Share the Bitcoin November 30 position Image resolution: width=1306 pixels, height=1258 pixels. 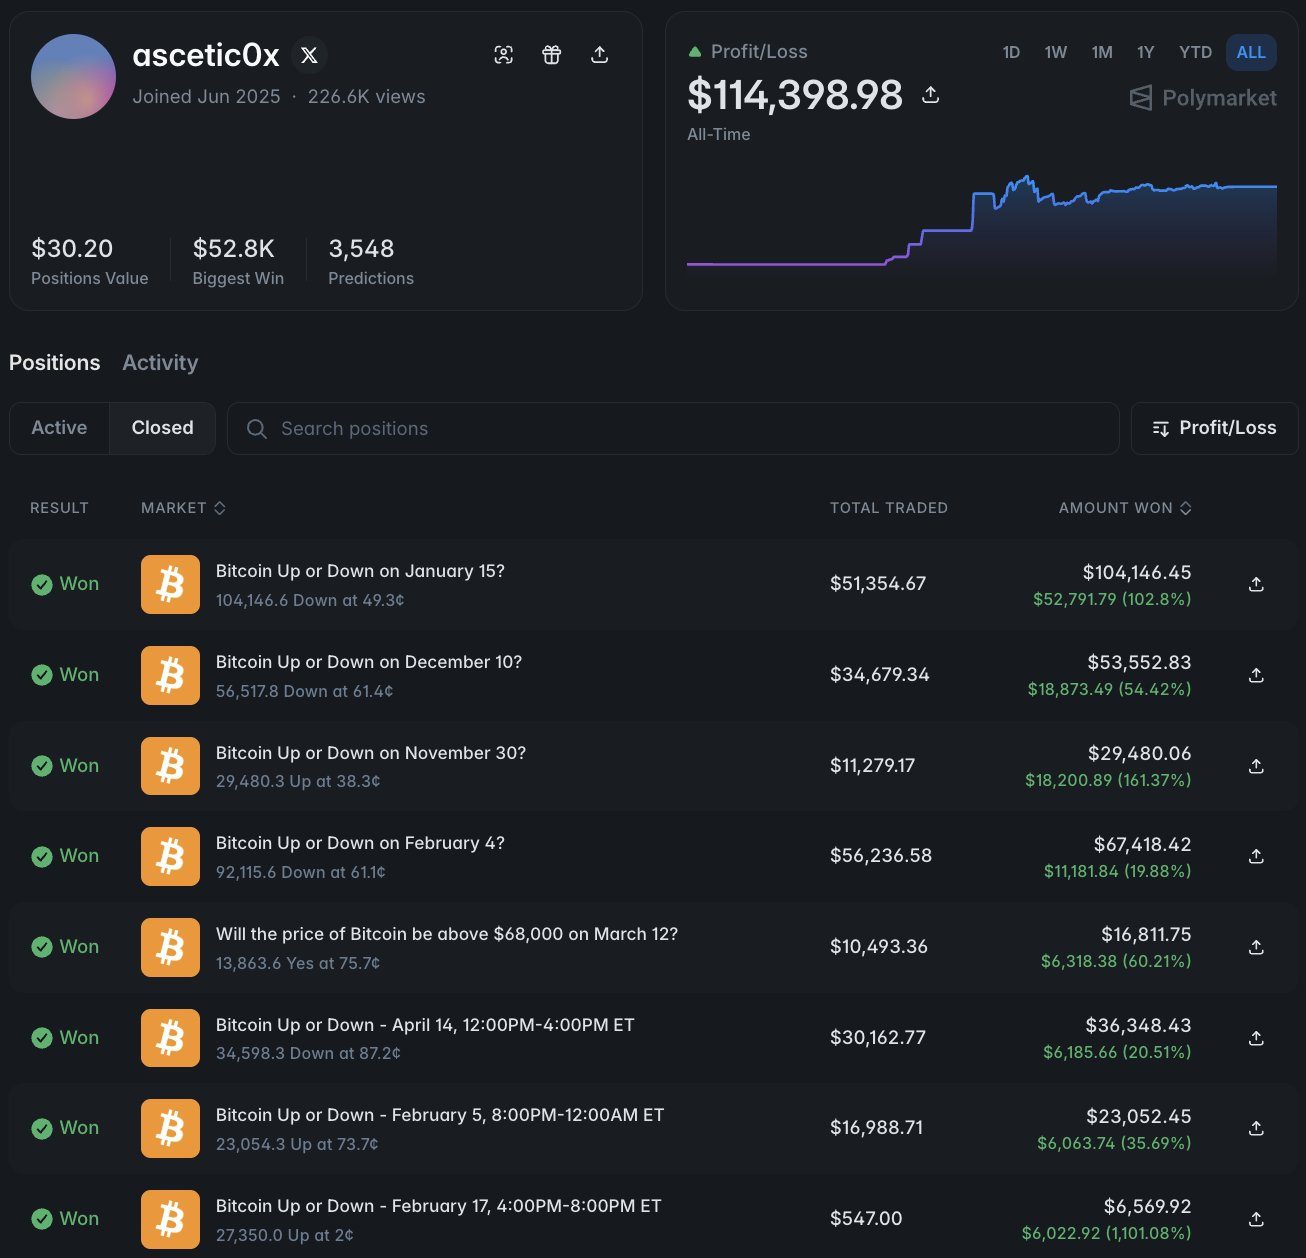[x=1257, y=766]
